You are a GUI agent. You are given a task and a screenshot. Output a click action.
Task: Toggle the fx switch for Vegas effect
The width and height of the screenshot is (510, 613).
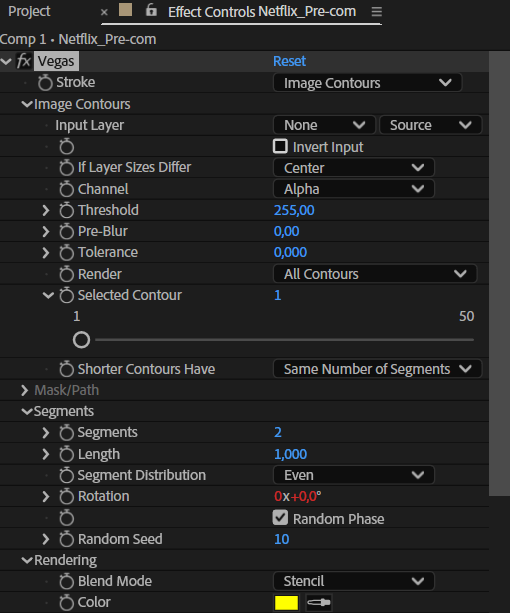[x=24, y=61]
